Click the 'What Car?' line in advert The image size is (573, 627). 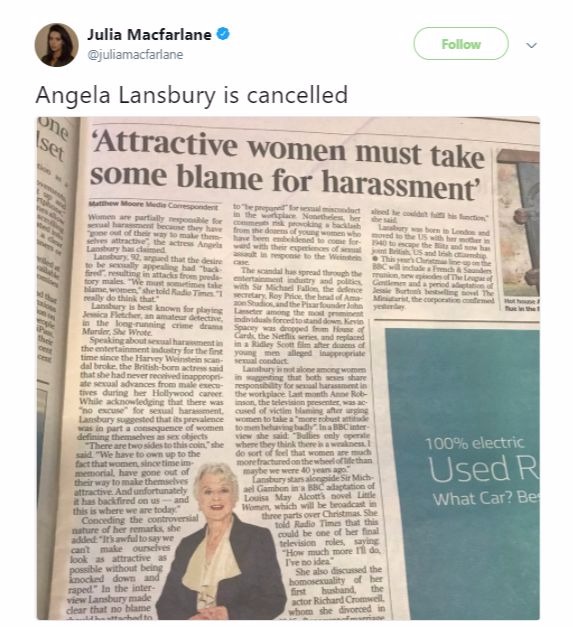tap(485, 499)
